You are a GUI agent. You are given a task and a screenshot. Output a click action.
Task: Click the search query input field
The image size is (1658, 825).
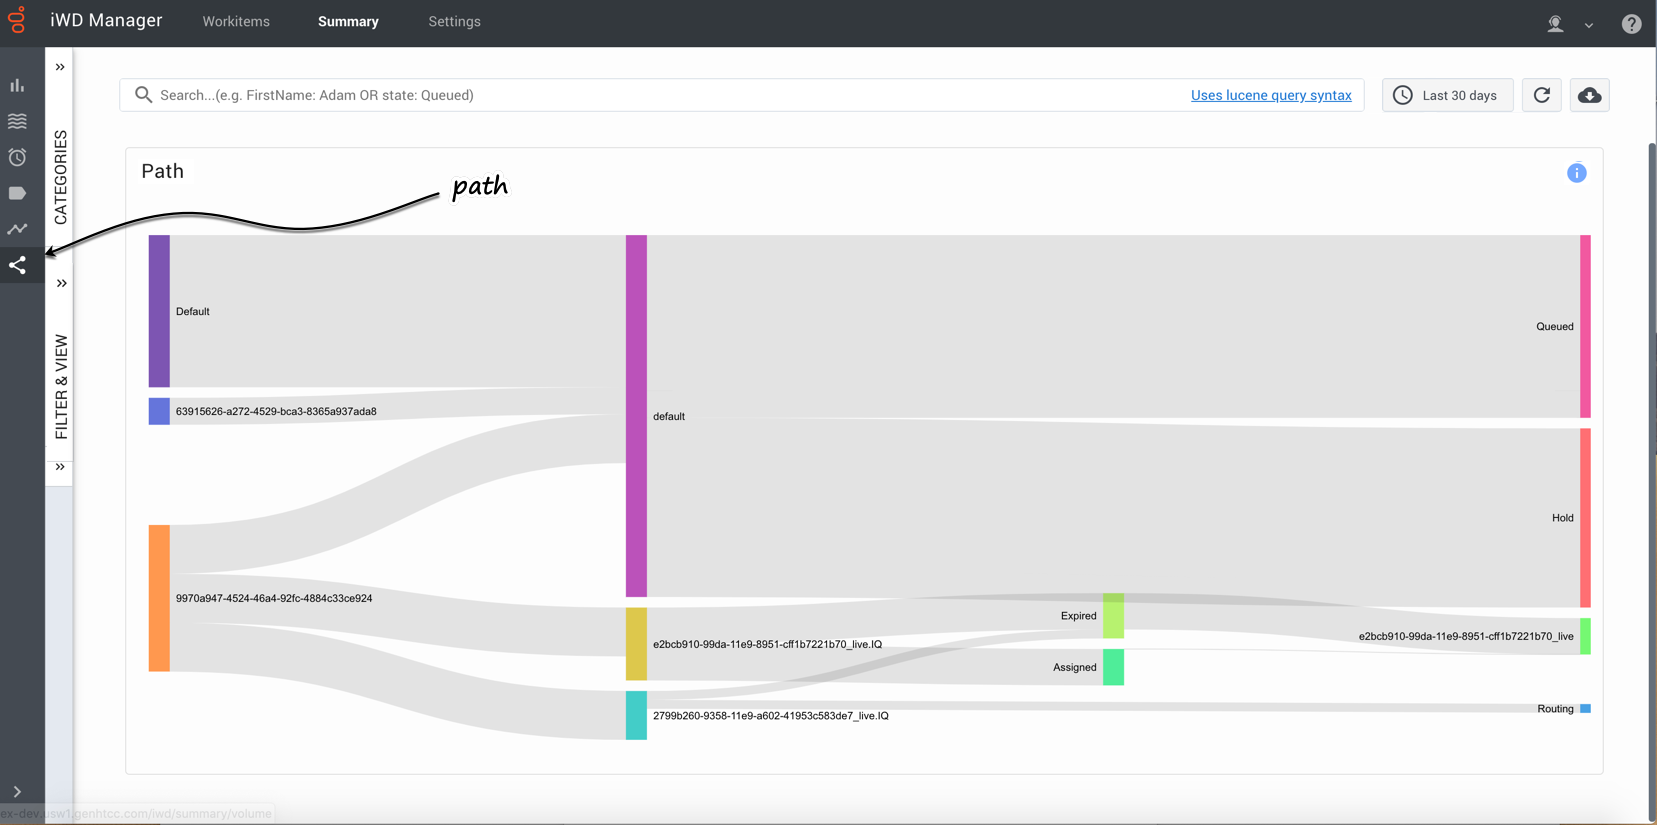(660, 95)
